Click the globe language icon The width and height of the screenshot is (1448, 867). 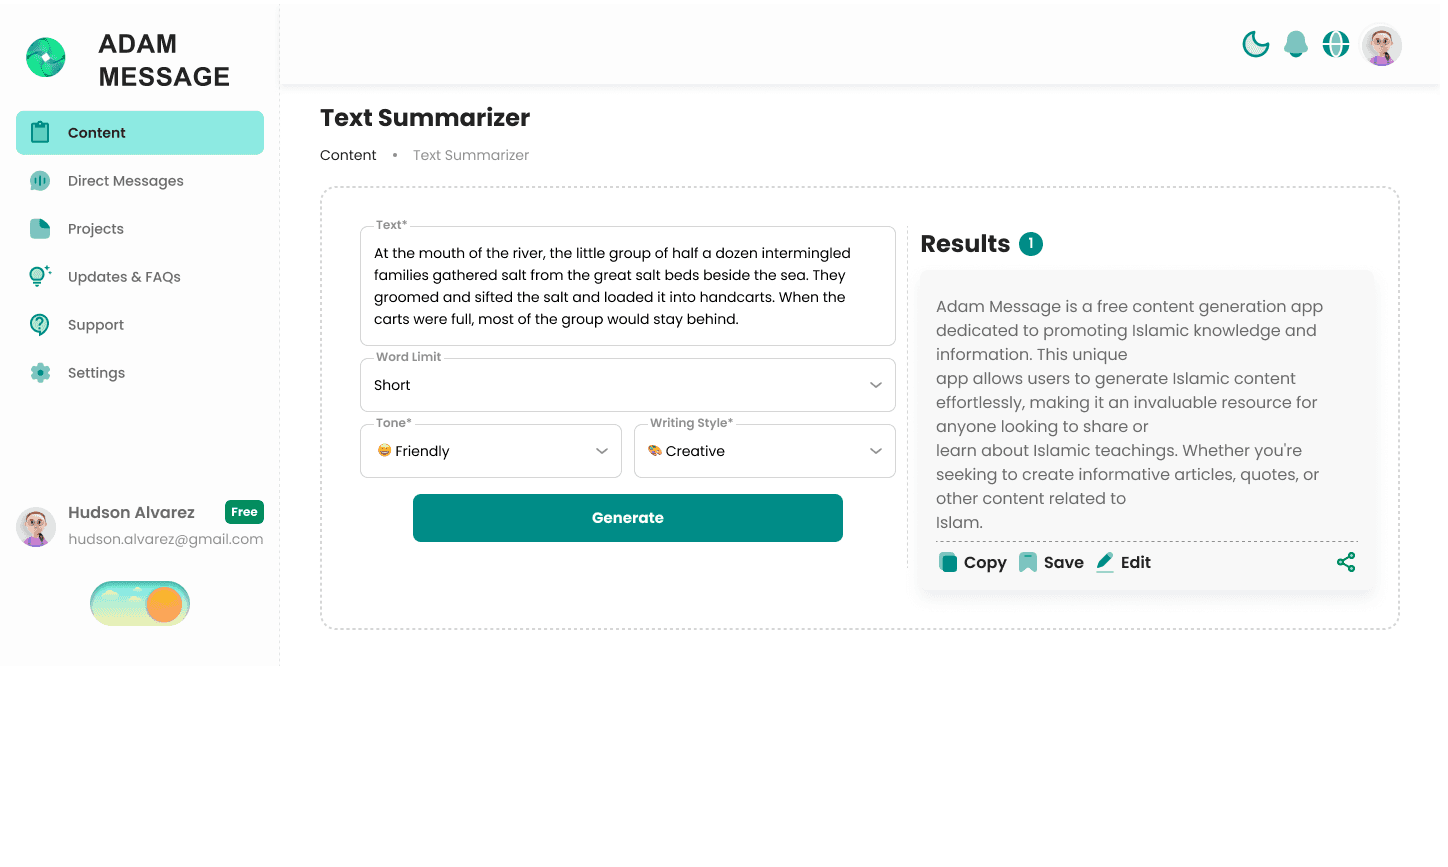point(1336,44)
